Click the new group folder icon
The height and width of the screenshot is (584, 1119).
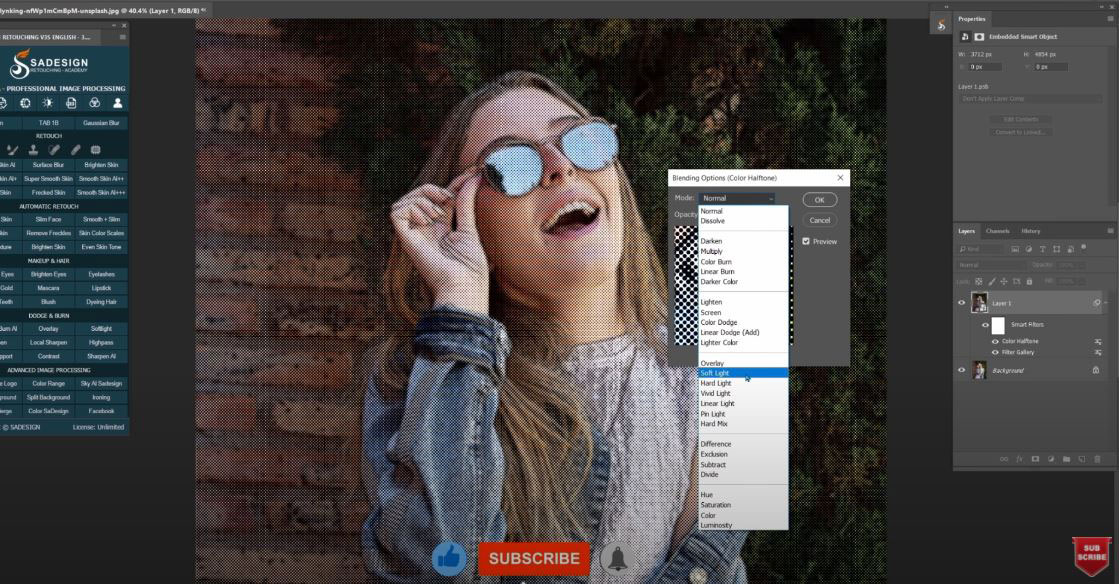[1066, 458]
